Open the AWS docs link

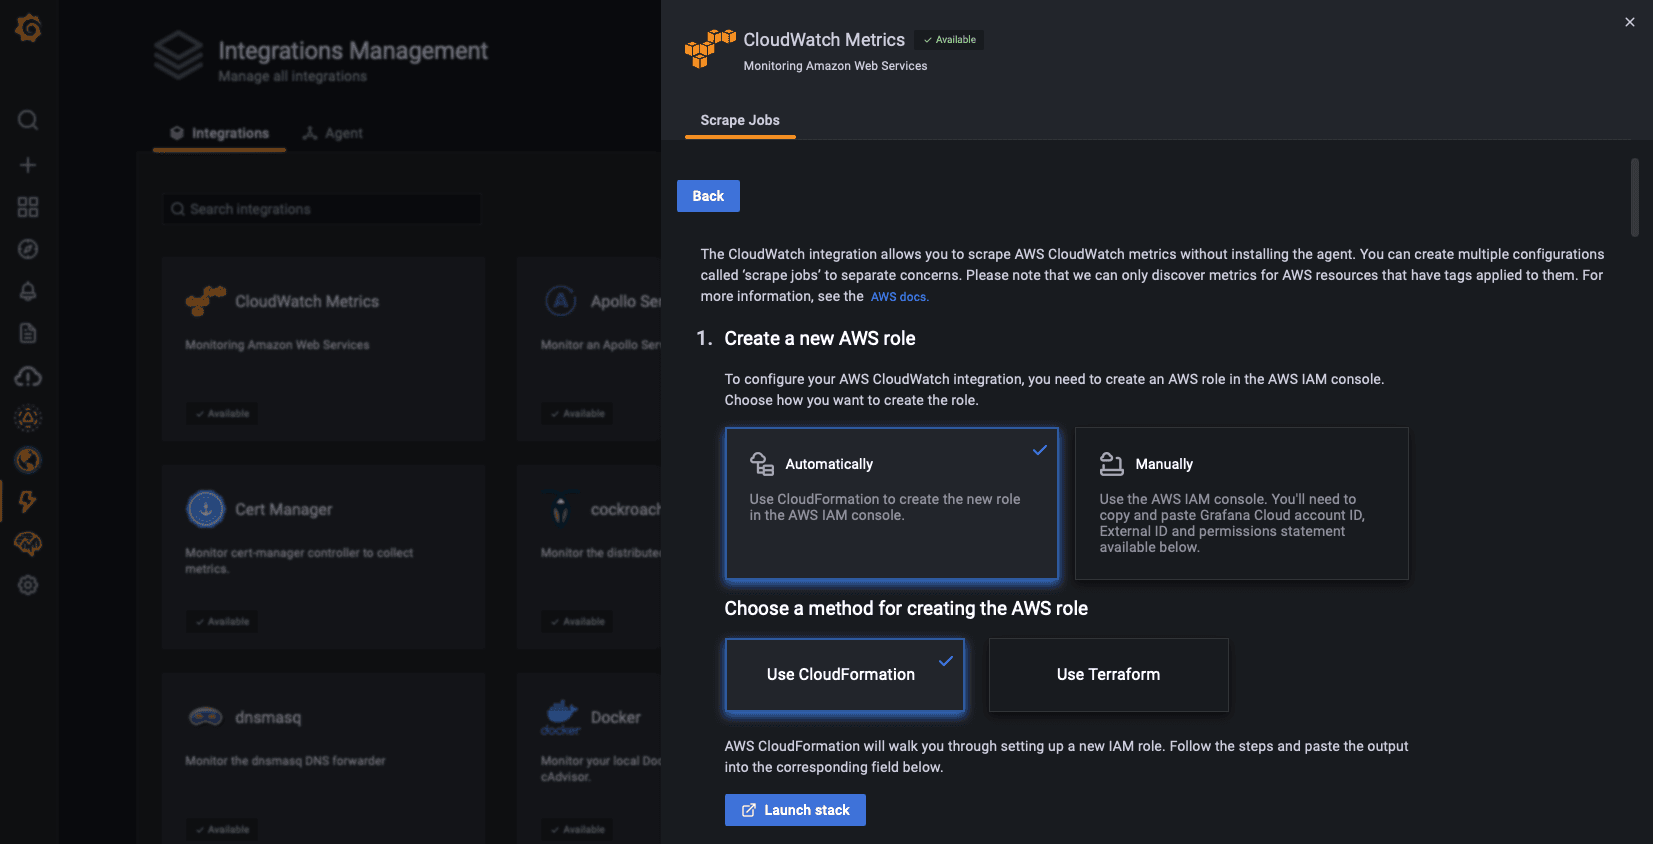[x=900, y=297]
